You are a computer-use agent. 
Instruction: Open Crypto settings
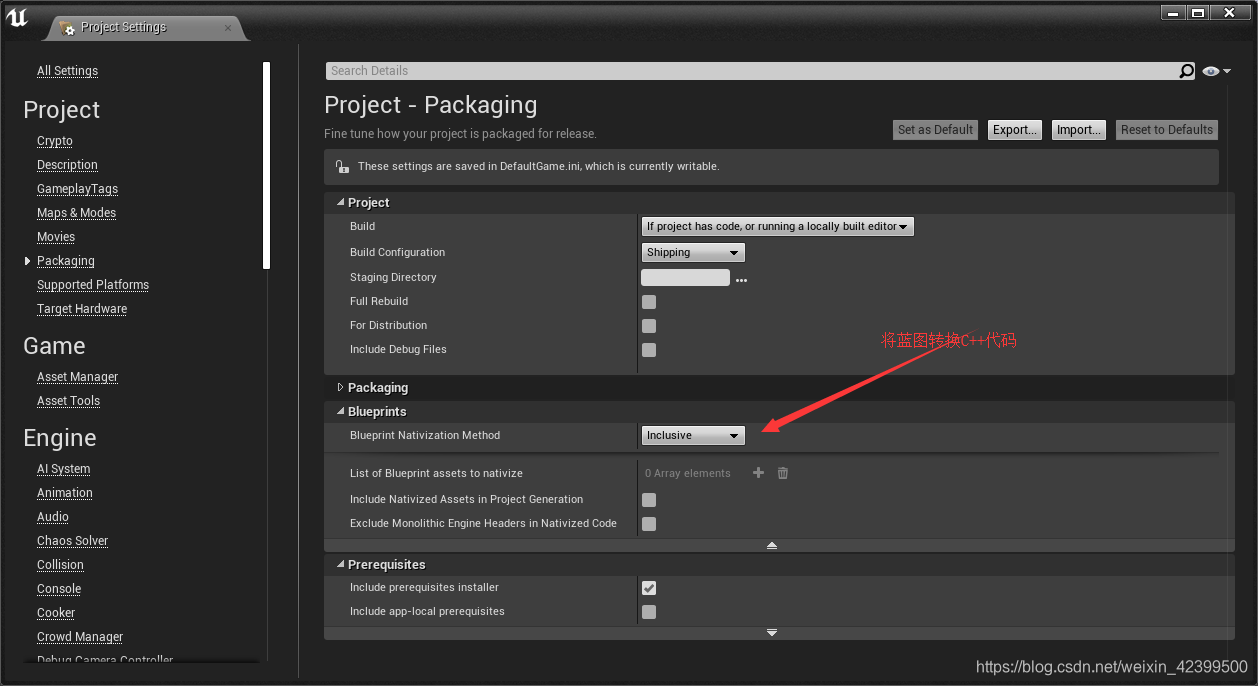coord(55,141)
